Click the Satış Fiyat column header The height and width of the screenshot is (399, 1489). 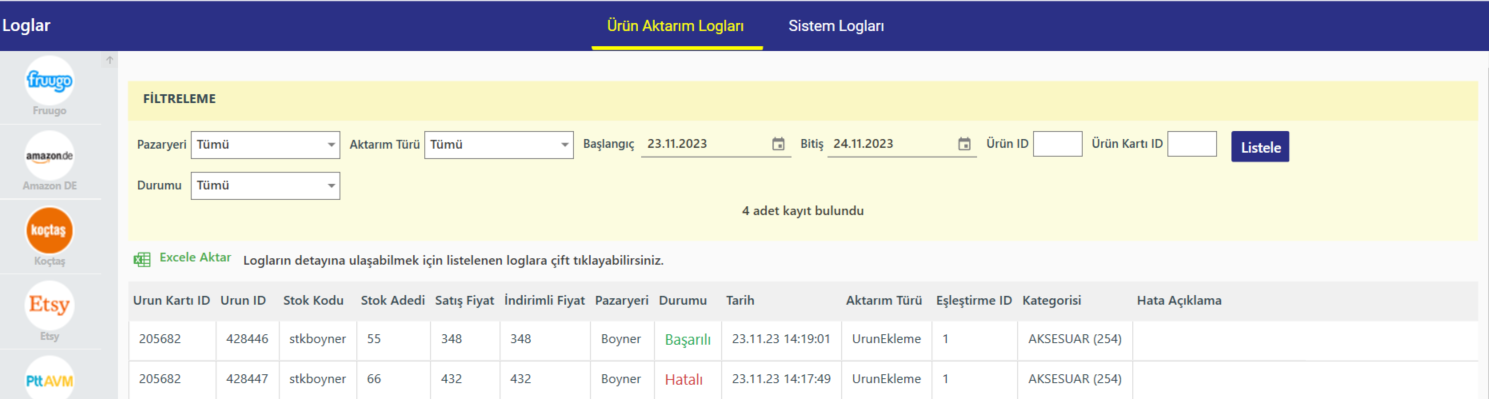pos(465,300)
